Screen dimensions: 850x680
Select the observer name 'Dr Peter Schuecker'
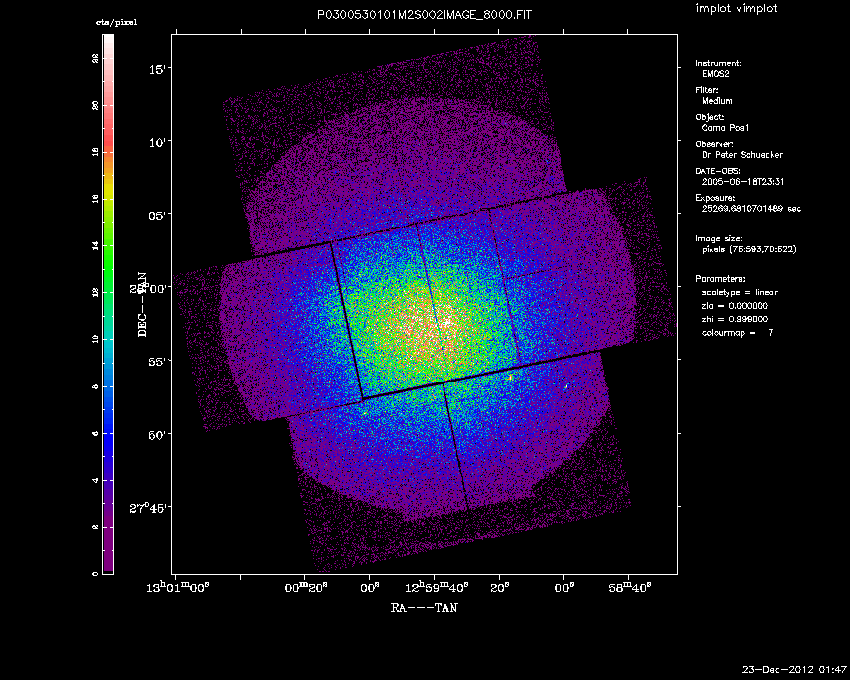coord(742,155)
